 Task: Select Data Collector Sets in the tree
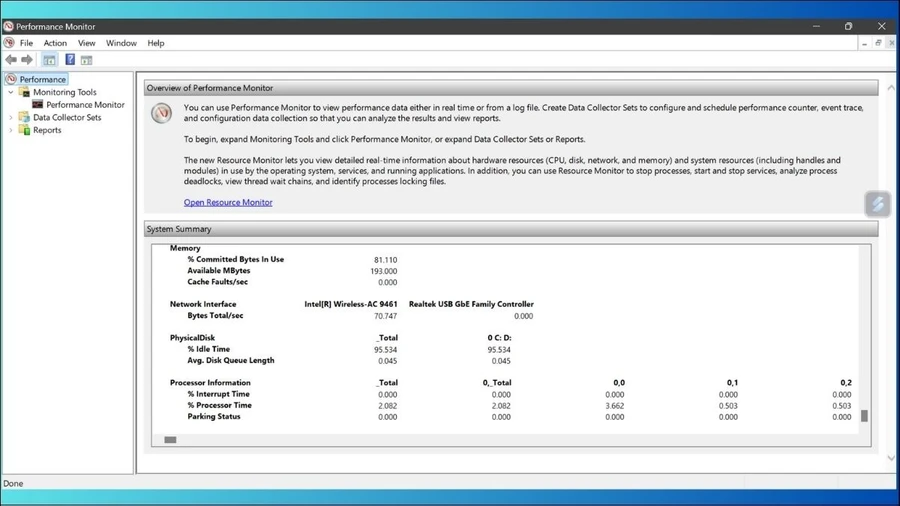click(x=67, y=117)
